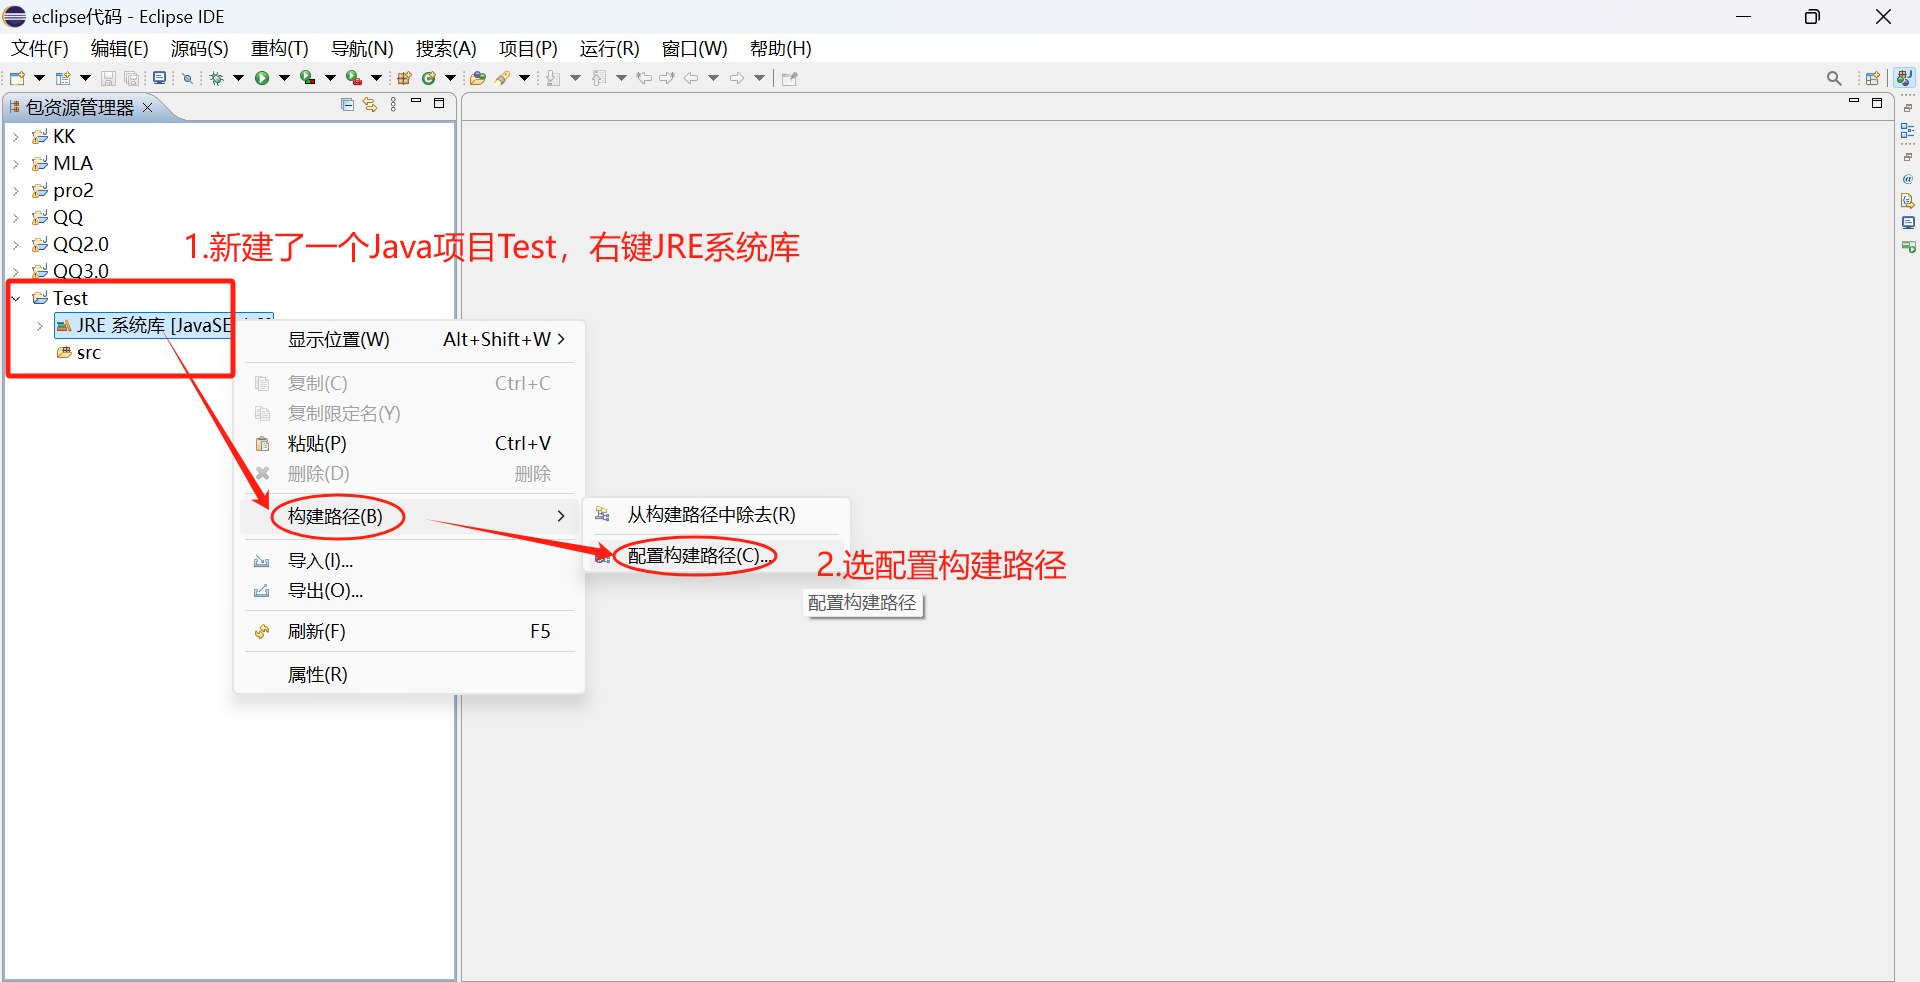Click the Save toolbar icon
The height and width of the screenshot is (982, 1920).
click(108, 78)
